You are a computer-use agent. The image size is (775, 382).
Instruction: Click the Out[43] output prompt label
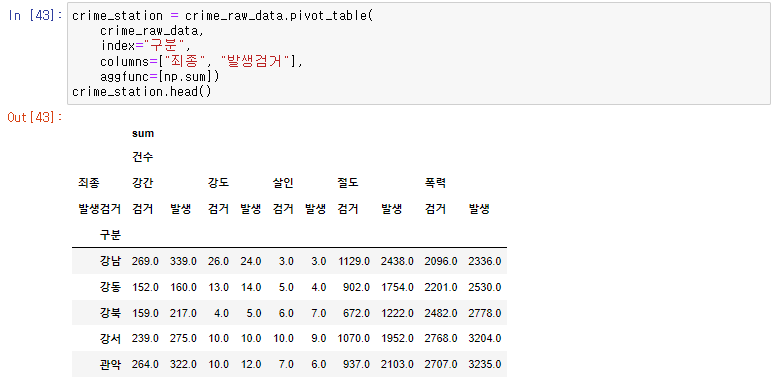point(35,118)
